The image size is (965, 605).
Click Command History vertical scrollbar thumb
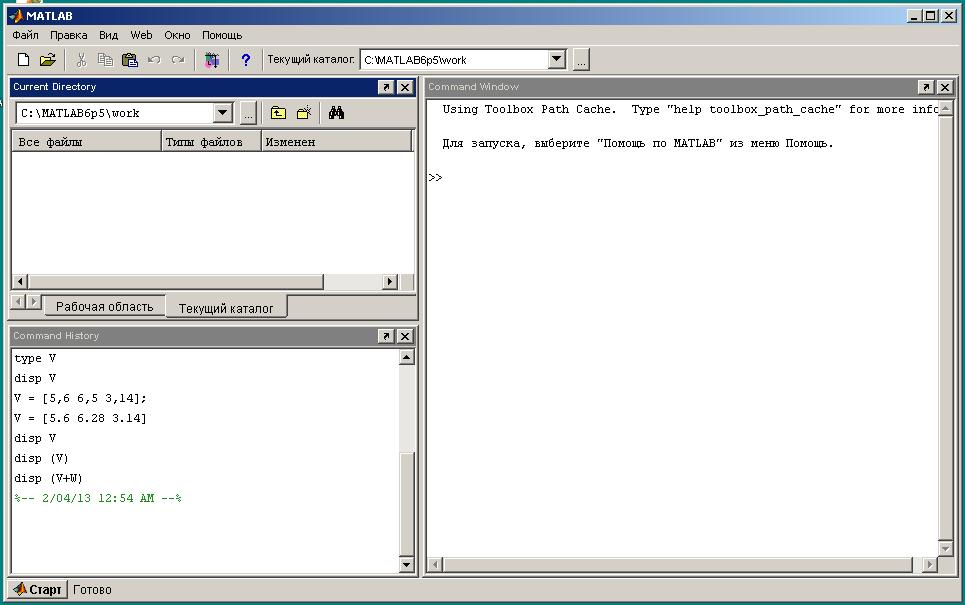tap(407, 505)
